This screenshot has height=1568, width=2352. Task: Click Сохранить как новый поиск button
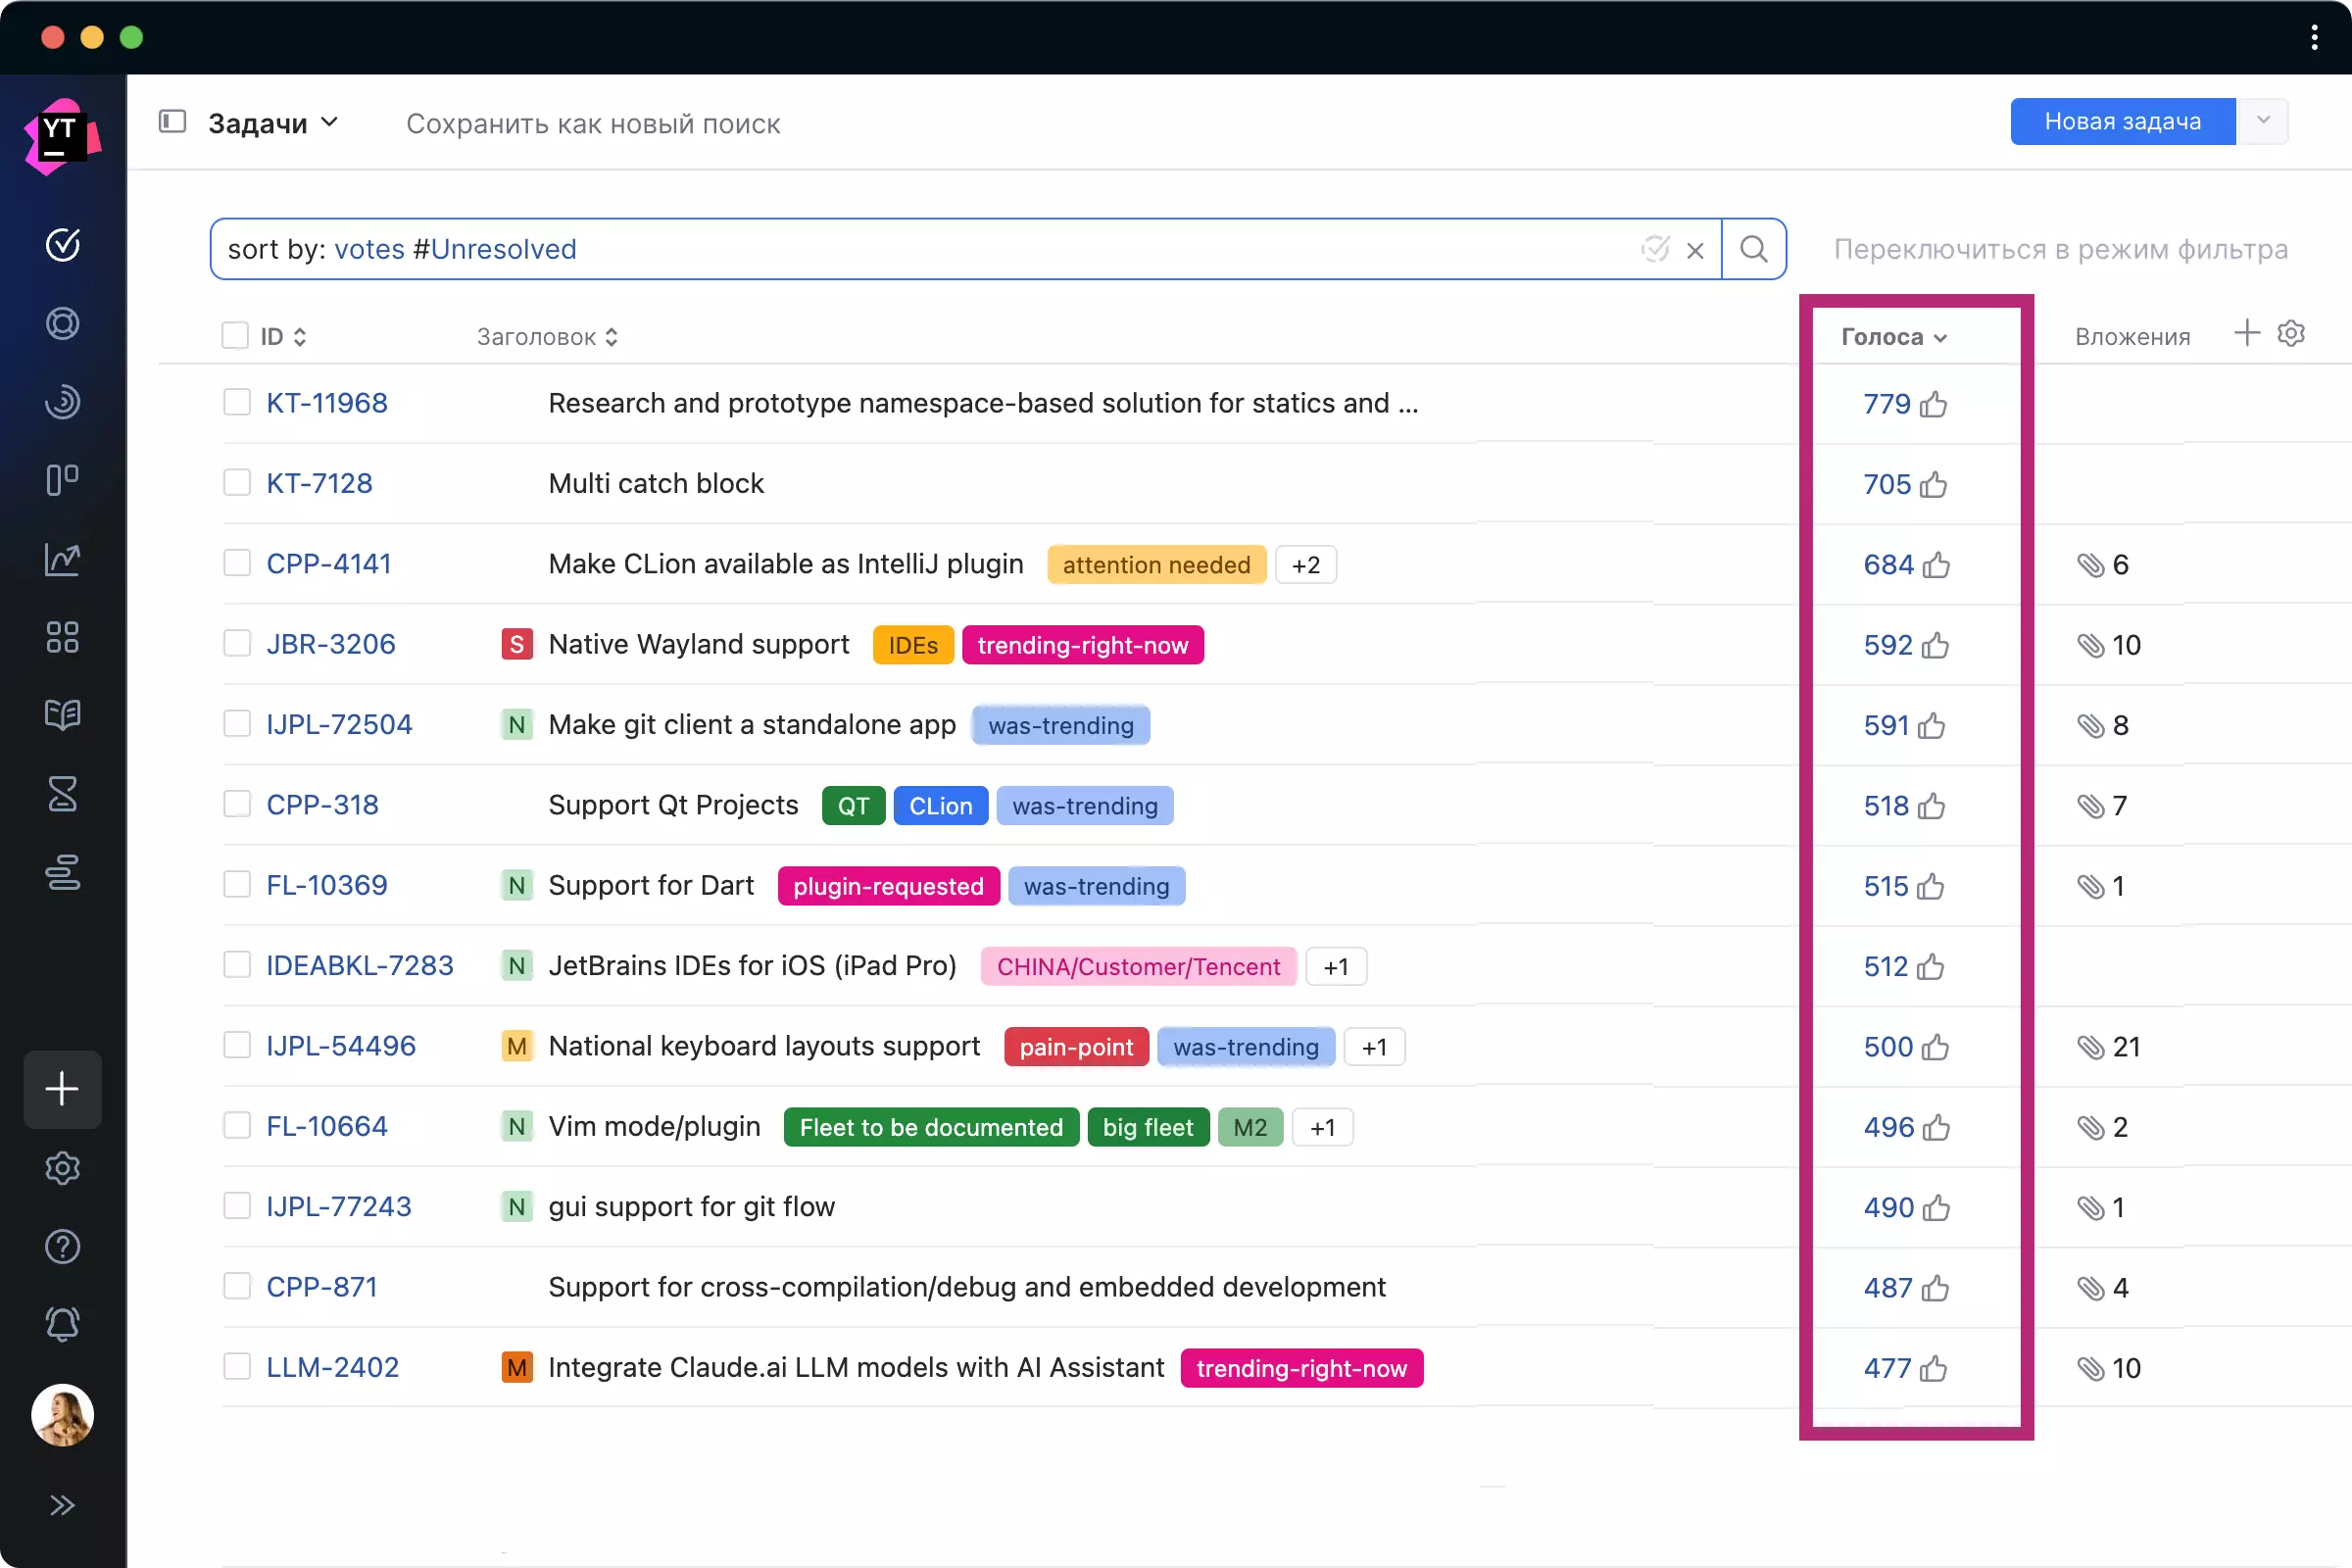pos(592,122)
